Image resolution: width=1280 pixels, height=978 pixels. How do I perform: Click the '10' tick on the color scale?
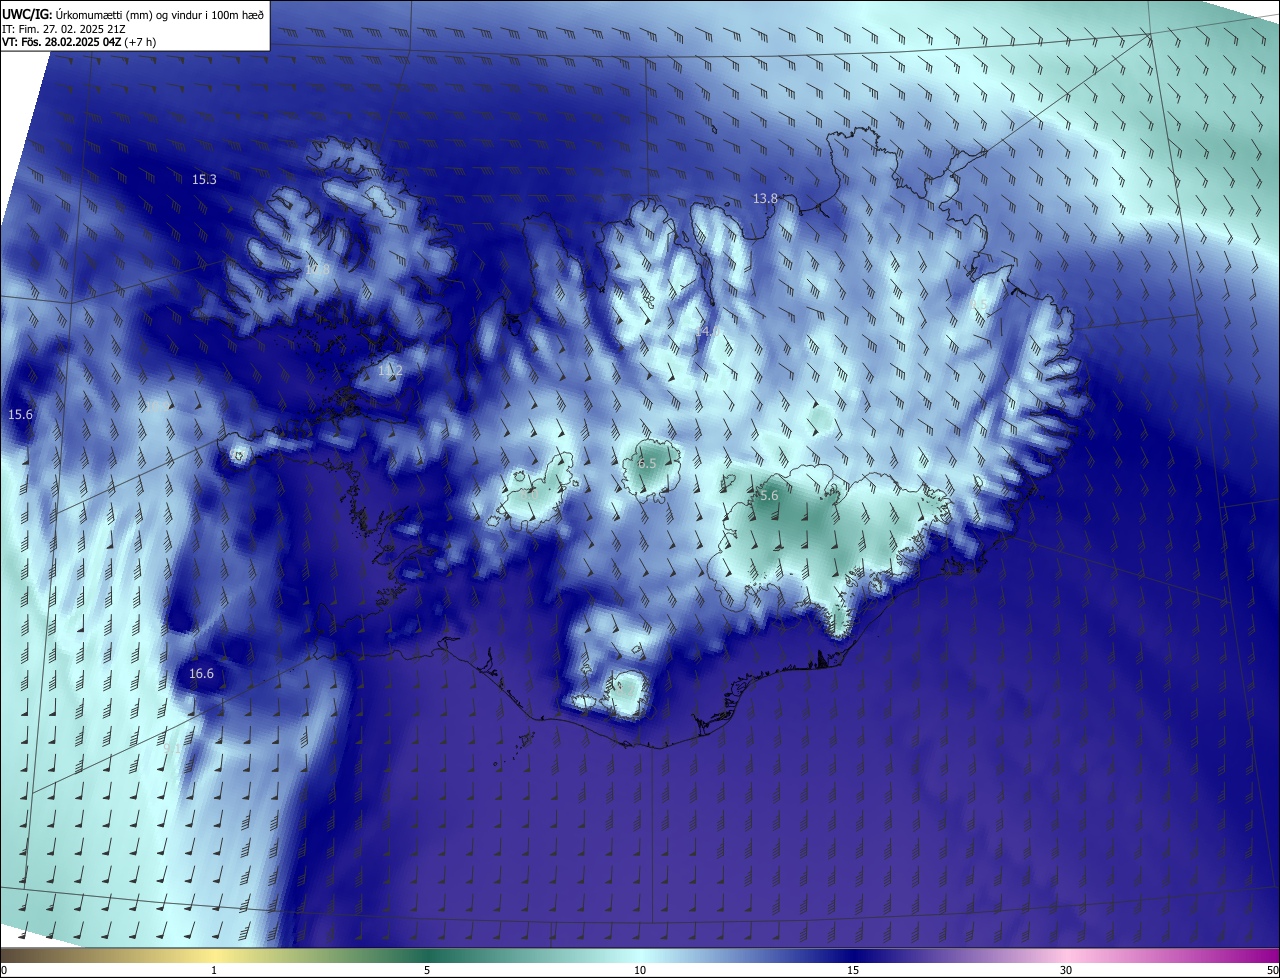(x=640, y=970)
